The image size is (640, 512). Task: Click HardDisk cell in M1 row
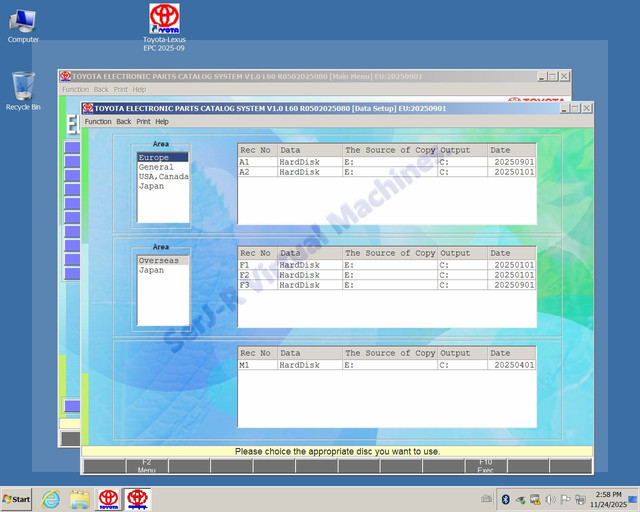310,365
